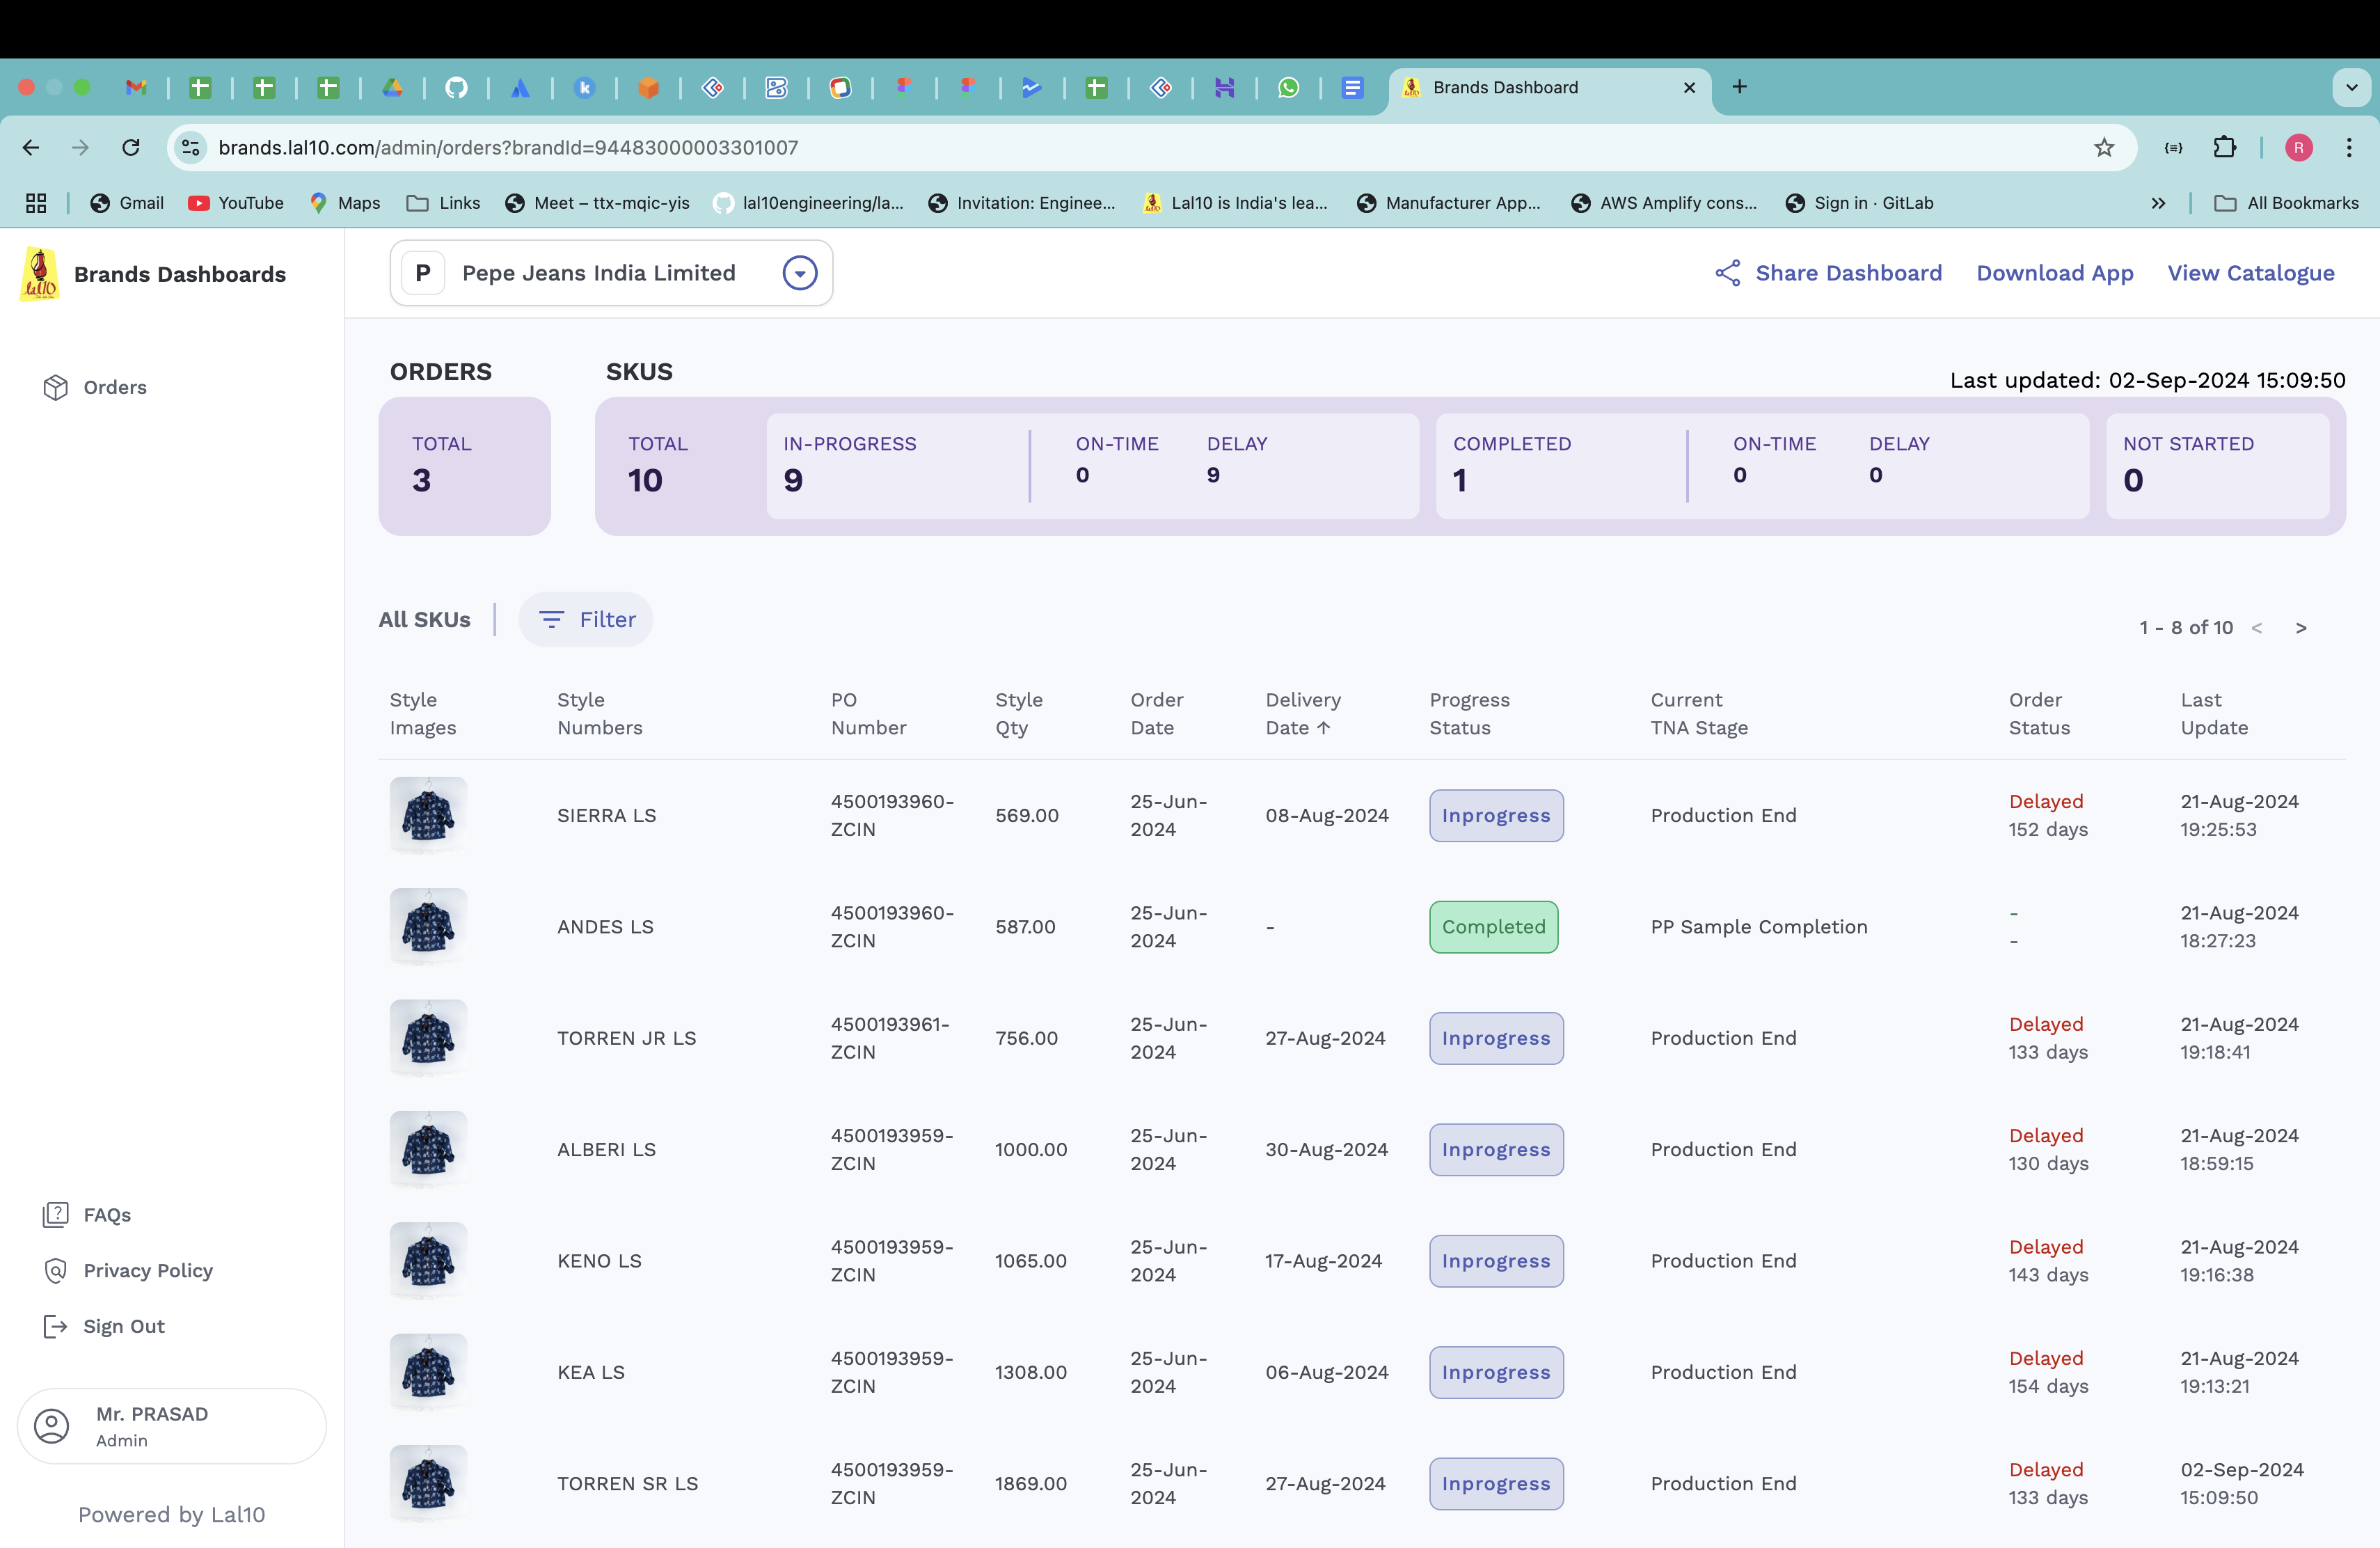Viewport: 2380px width, 1548px height.
Task: Switch to the Brands Dashboard tab
Action: [x=1550, y=88]
